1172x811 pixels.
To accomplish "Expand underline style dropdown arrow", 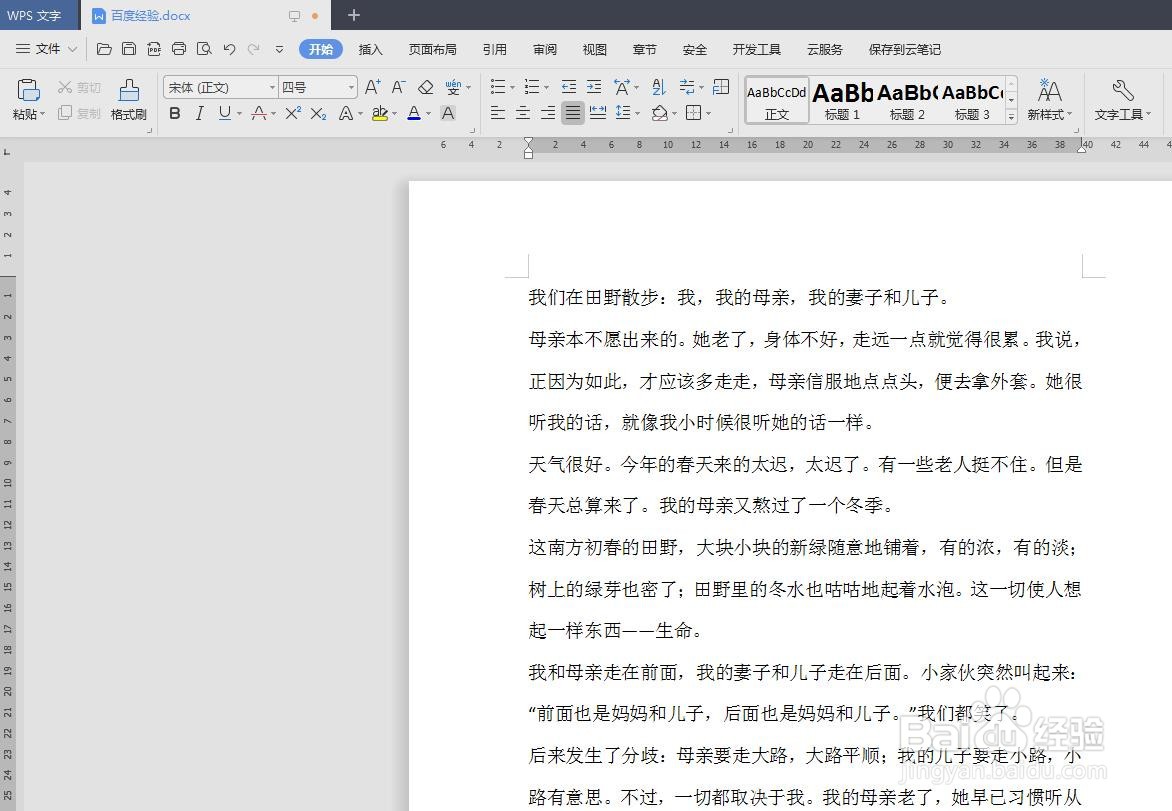I will (239, 114).
